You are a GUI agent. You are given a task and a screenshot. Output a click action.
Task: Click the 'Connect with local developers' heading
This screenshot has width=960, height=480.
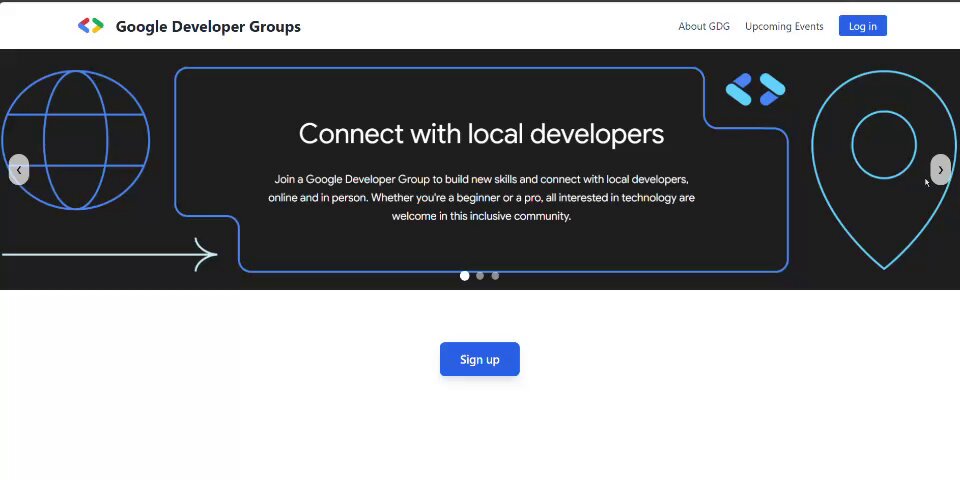[x=481, y=133]
